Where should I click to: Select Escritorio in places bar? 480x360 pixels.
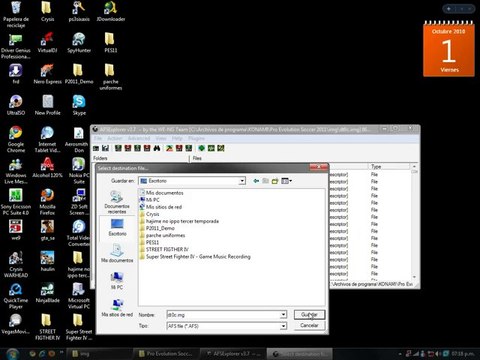[x=117, y=227]
